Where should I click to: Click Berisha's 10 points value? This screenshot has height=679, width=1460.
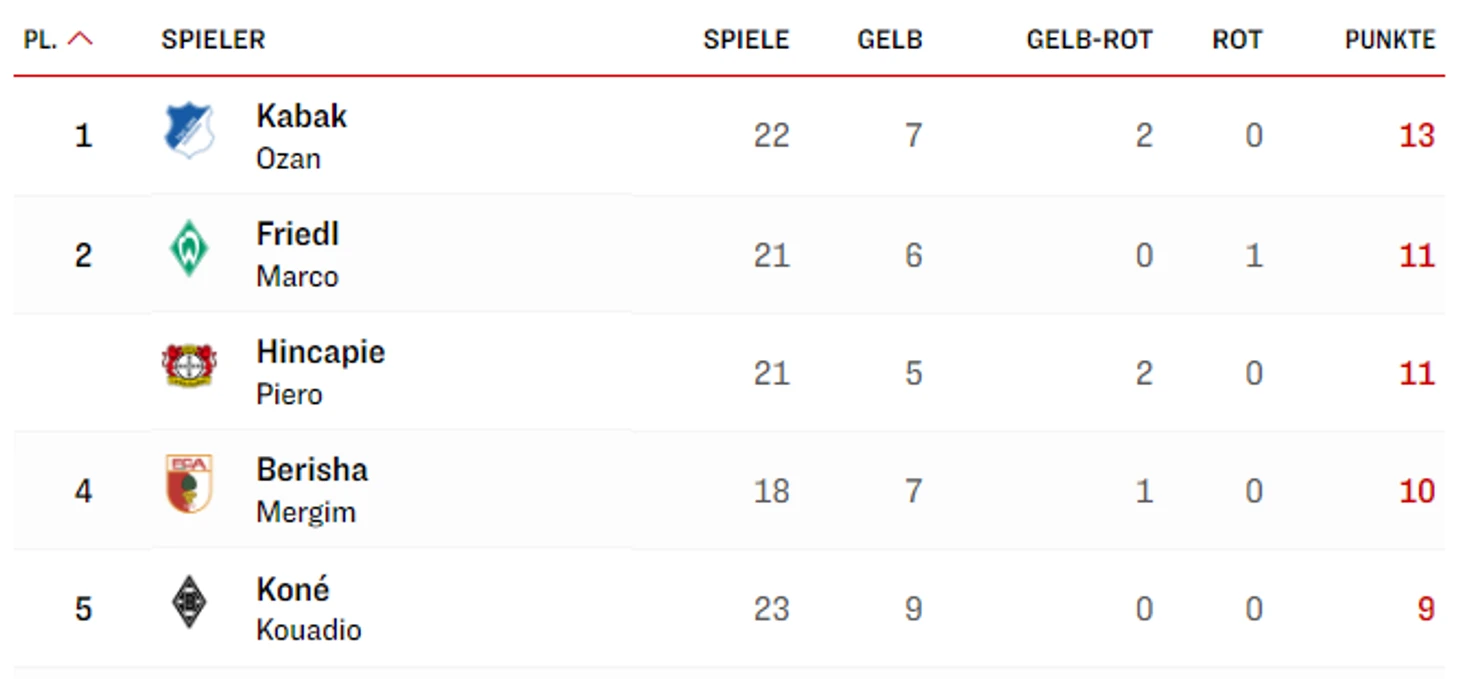coord(1417,490)
